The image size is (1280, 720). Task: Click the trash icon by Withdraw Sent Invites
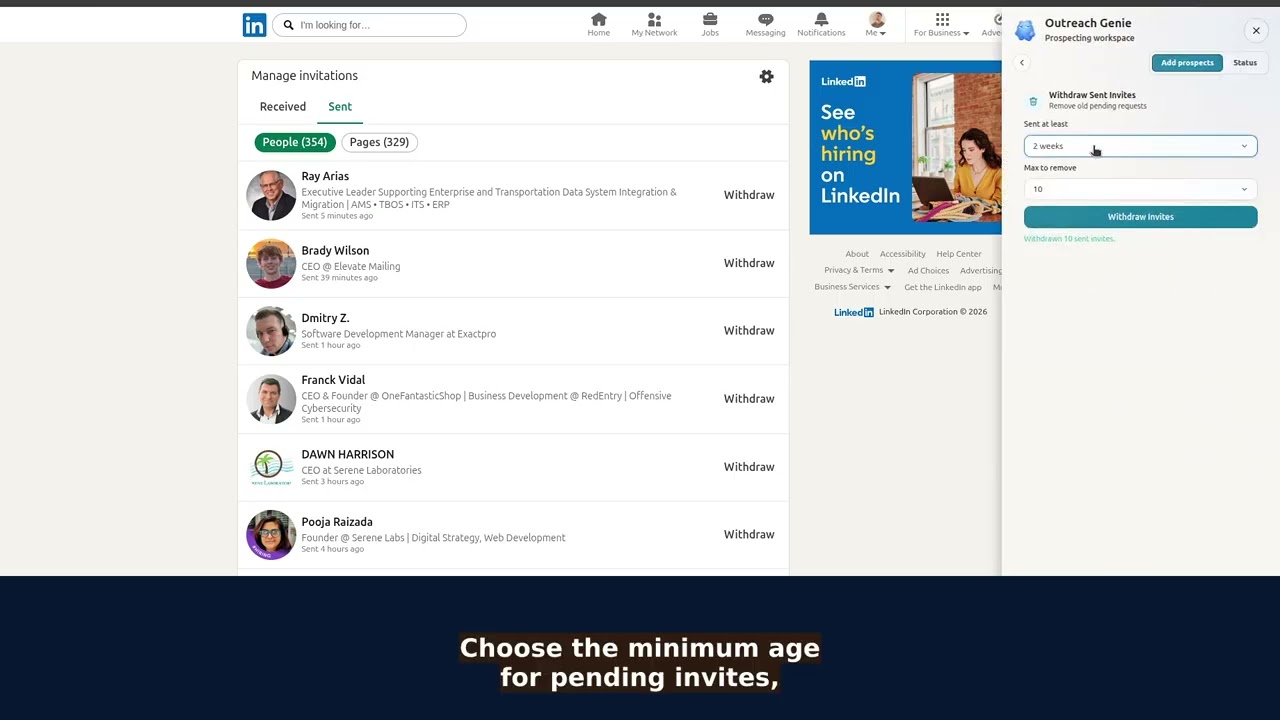coord(1033,101)
